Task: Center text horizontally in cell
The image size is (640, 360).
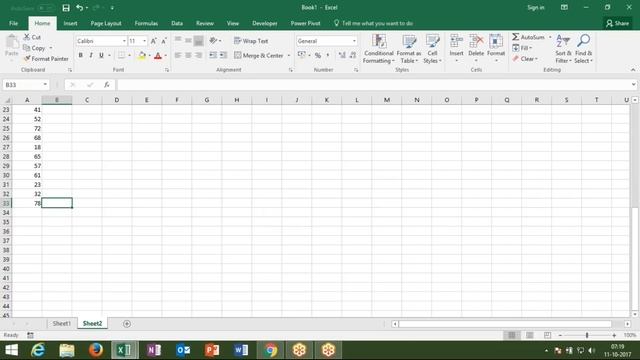Action: [188, 55]
